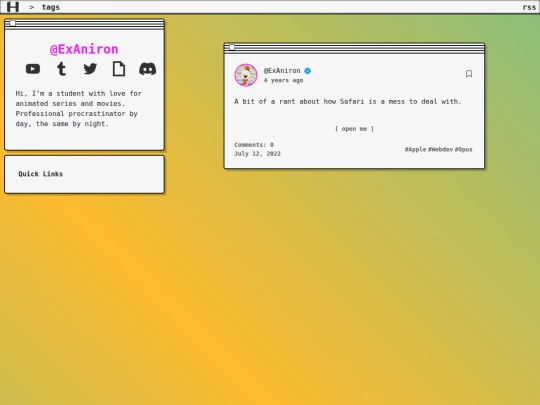Image resolution: width=540 pixels, height=405 pixels.
Task: Open the Discord icon in profile card
Action: coord(147,69)
